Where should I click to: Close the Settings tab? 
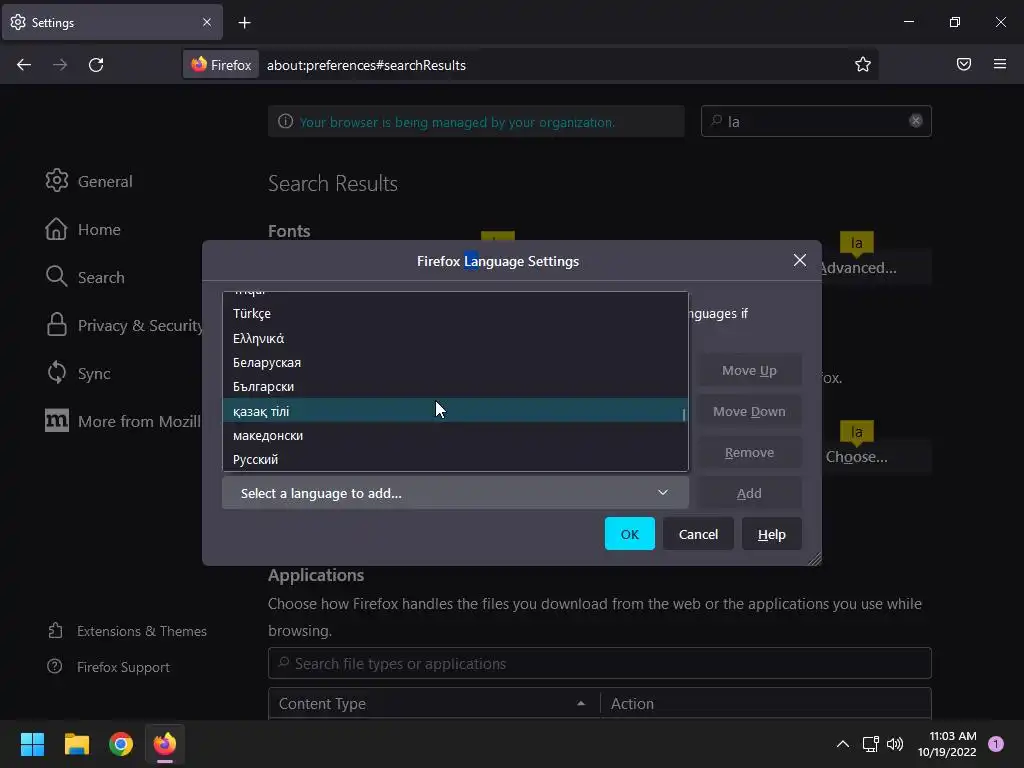point(207,22)
